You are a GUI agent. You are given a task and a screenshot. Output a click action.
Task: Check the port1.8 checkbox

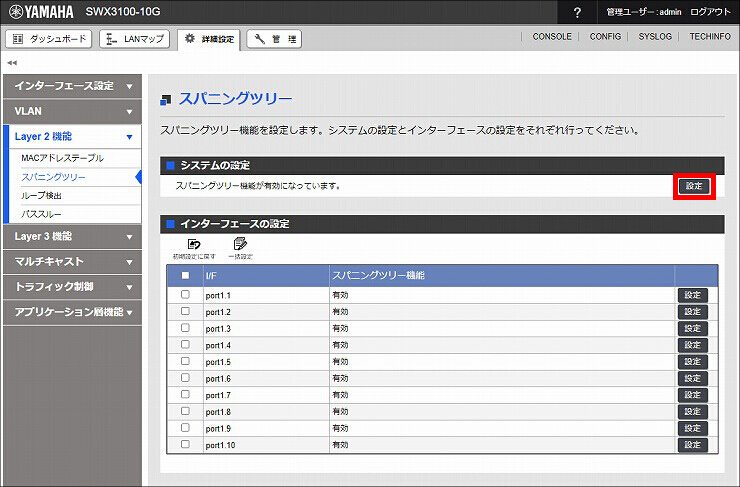[x=185, y=411]
